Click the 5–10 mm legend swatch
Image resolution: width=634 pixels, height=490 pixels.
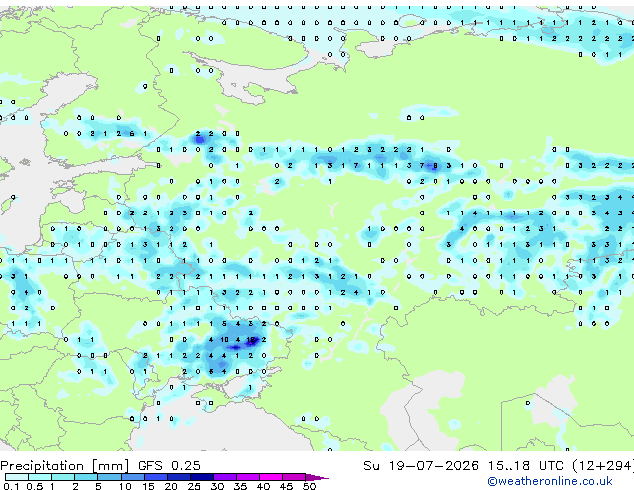click(109, 477)
